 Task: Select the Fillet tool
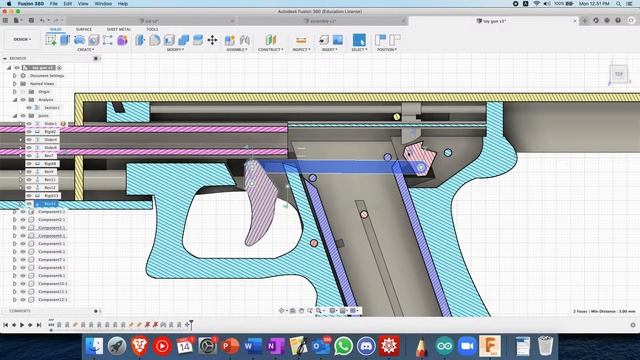click(x=155, y=40)
